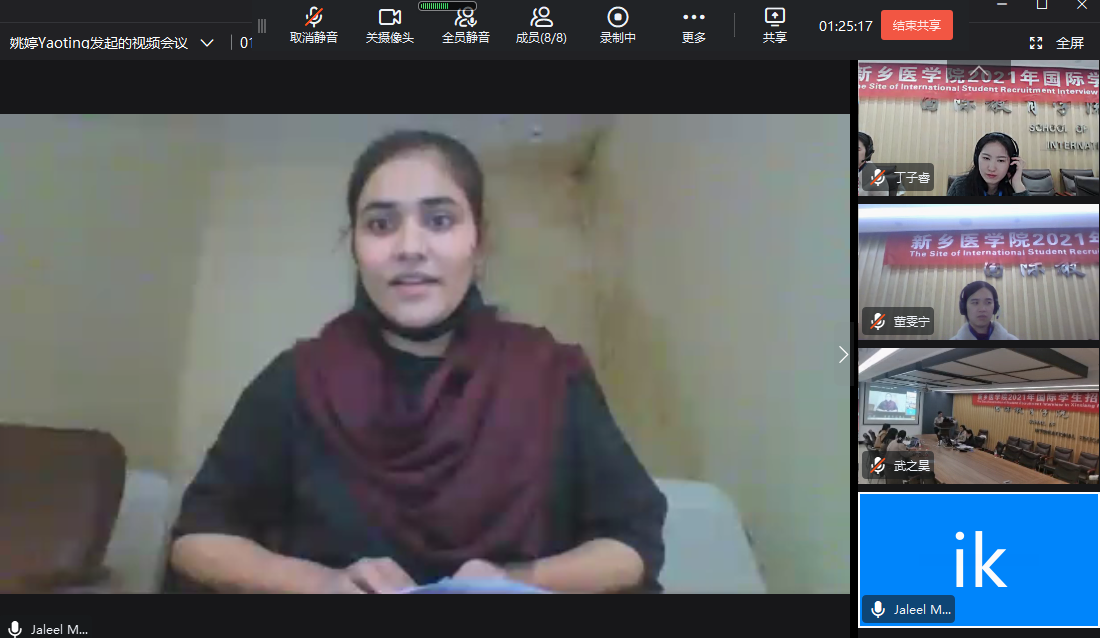Select 董雯宁's video thumbnail

coord(978,273)
